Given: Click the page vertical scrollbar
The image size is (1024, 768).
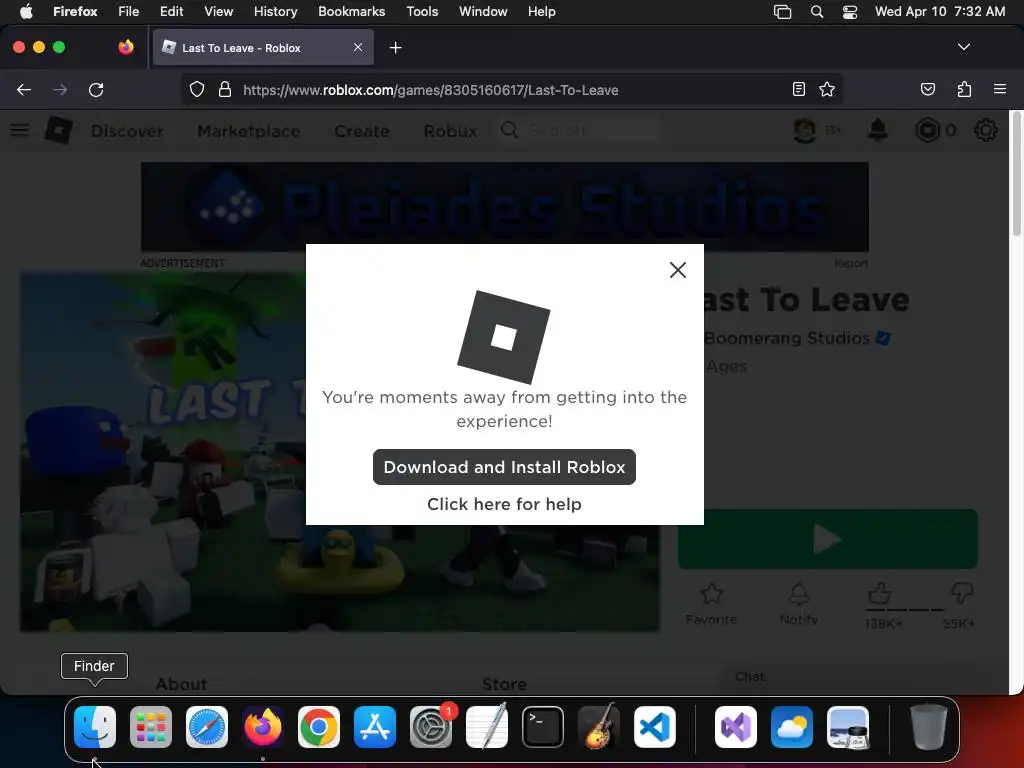Looking at the screenshot, I should pyautogui.click(x=1016, y=176).
